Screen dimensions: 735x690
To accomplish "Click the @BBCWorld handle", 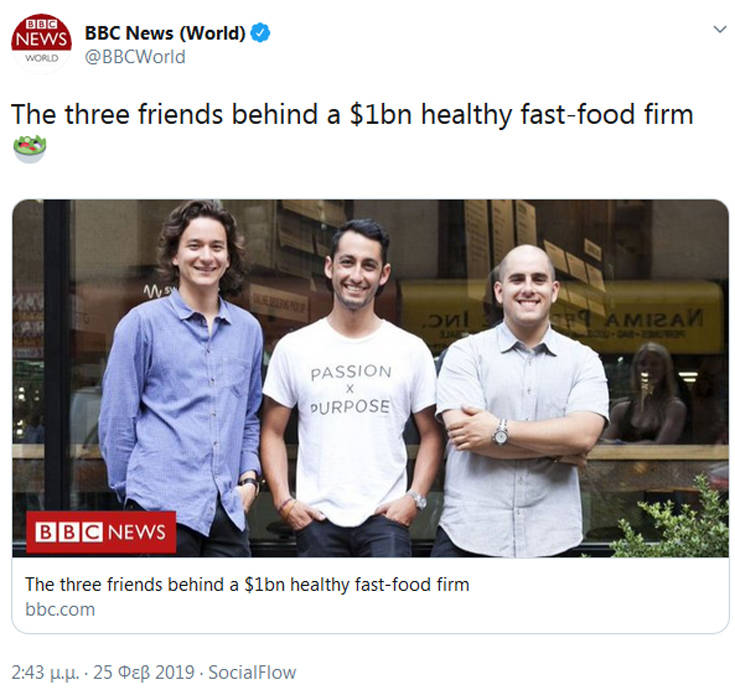I will coord(135,57).
